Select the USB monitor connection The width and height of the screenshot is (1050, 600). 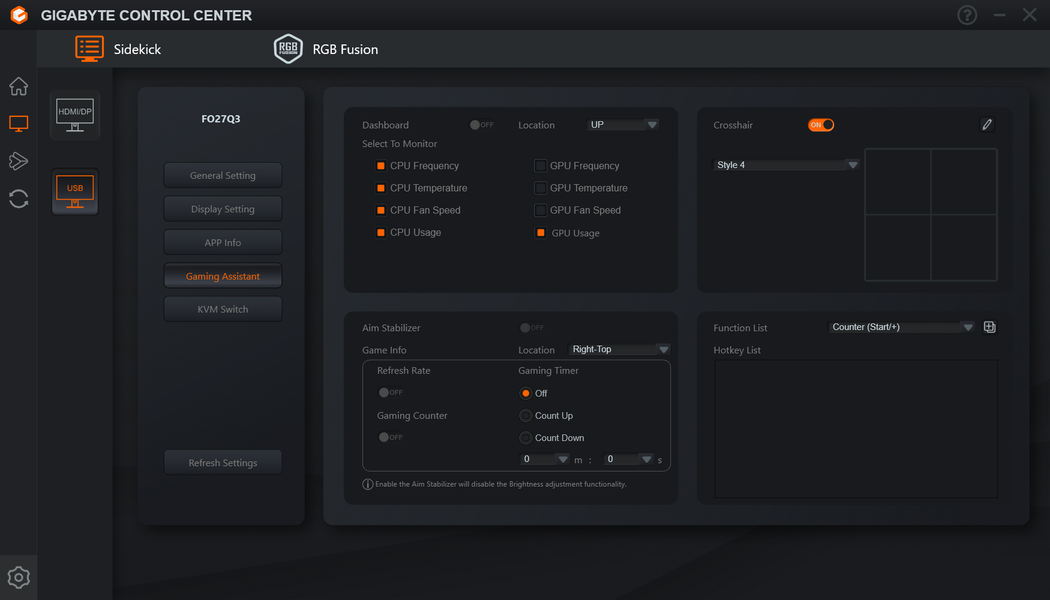[x=75, y=192]
